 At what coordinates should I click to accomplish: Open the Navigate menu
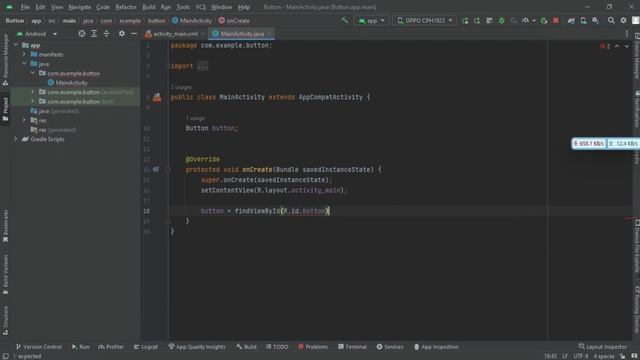(80, 7)
